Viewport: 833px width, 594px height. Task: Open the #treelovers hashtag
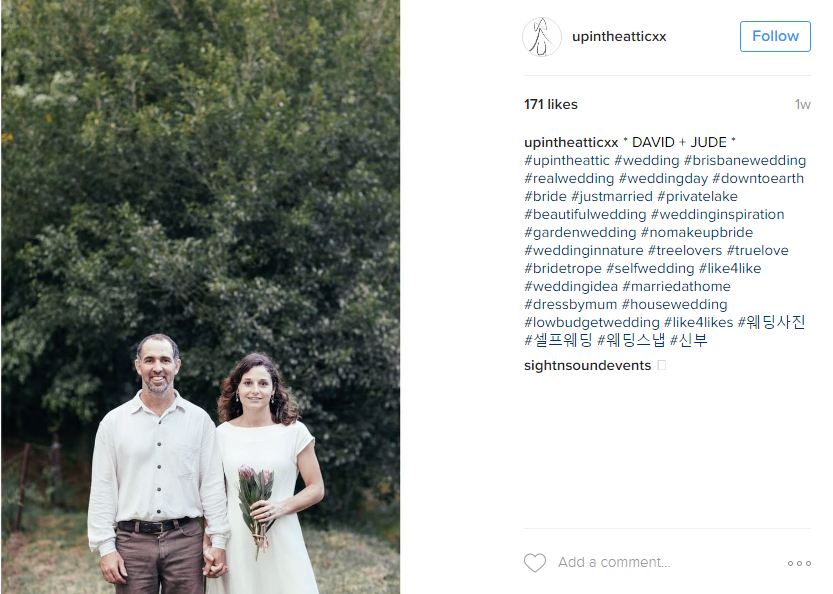pyautogui.click(x=685, y=250)
